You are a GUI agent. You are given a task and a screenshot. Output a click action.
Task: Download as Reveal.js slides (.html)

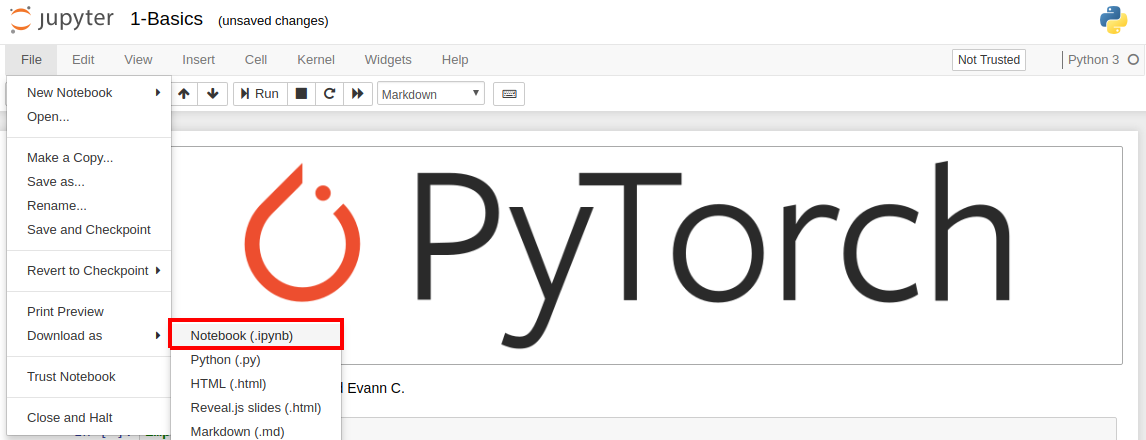coord(256,407)
